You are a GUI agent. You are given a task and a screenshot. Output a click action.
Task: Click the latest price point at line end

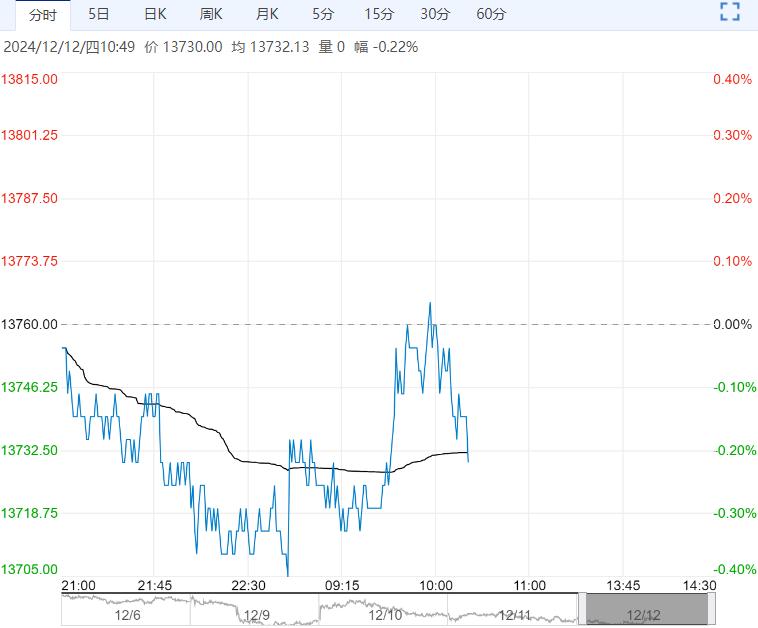[468, 460]
